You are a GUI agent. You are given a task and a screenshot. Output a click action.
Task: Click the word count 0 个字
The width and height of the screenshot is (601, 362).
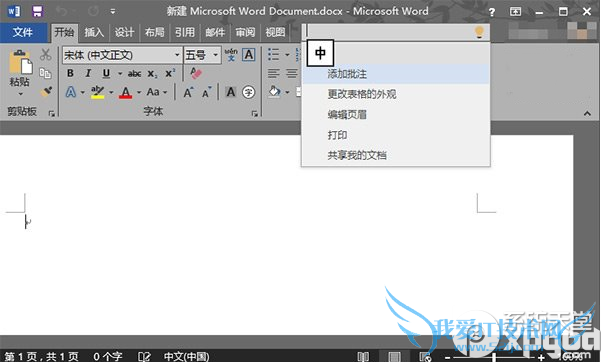coord(107,357)
